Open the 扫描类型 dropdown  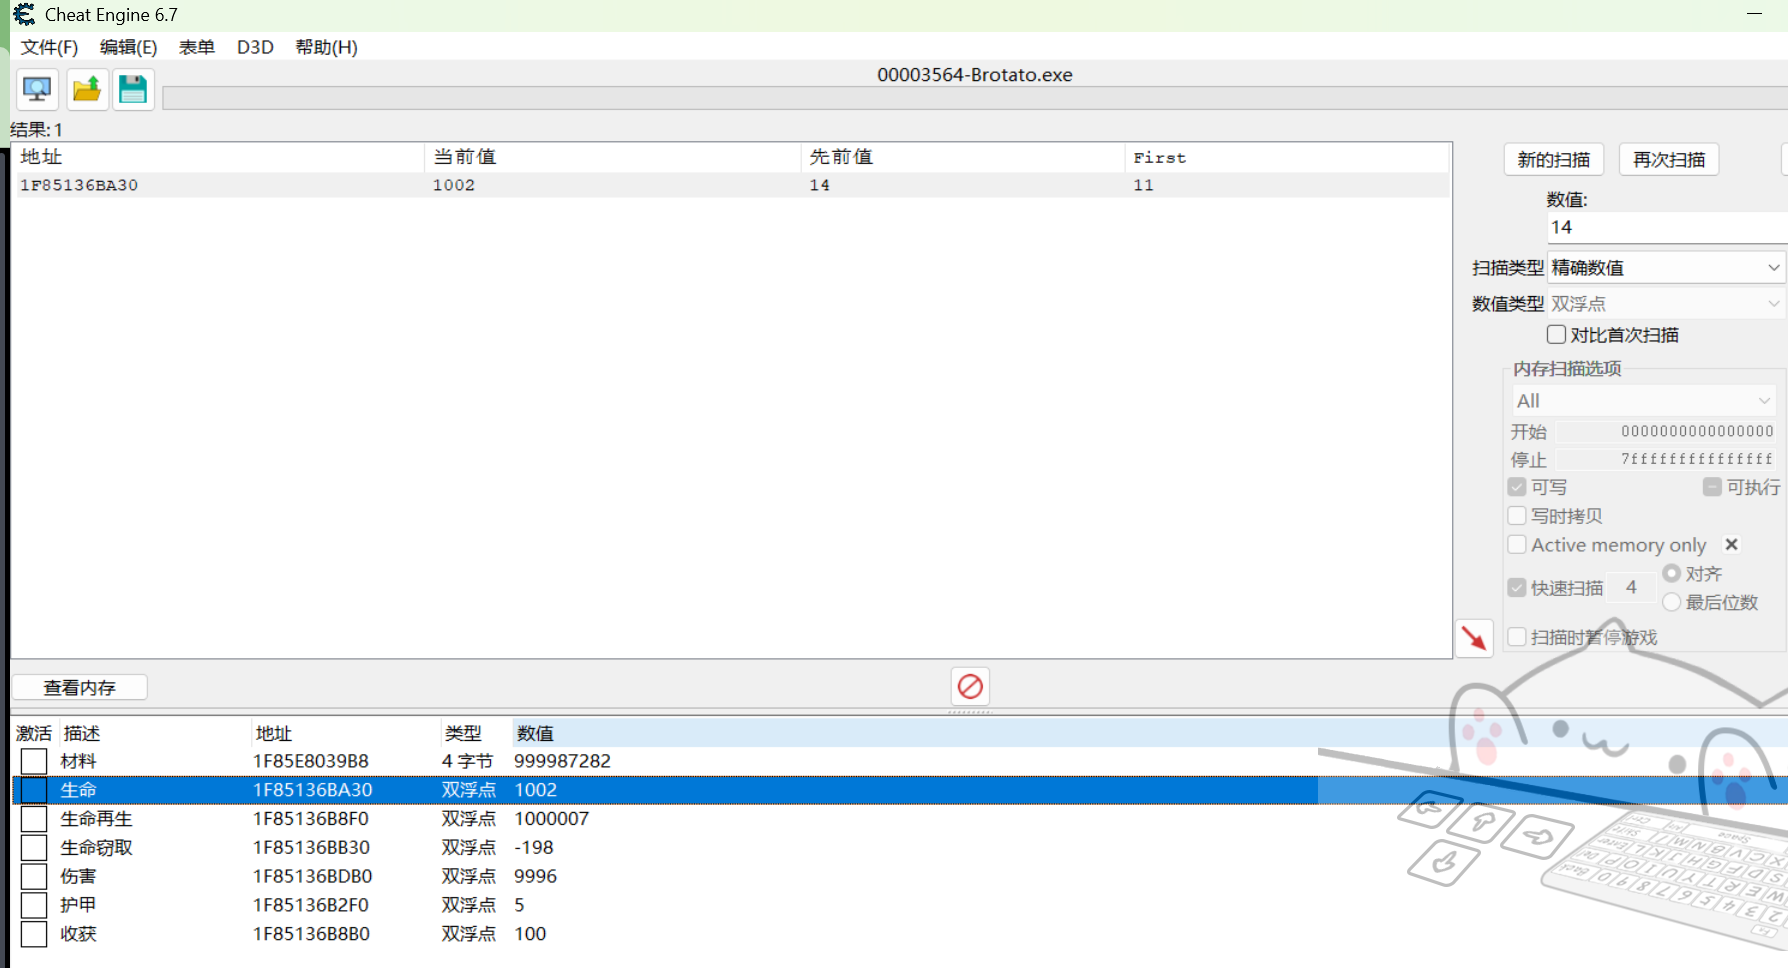coord(1665,268)
